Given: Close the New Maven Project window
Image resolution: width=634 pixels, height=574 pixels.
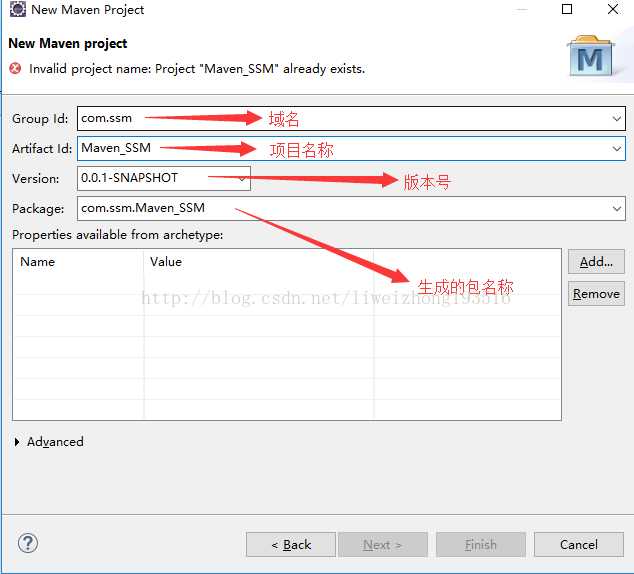Looking at the screenshot, I should click(x=613, y=8).
